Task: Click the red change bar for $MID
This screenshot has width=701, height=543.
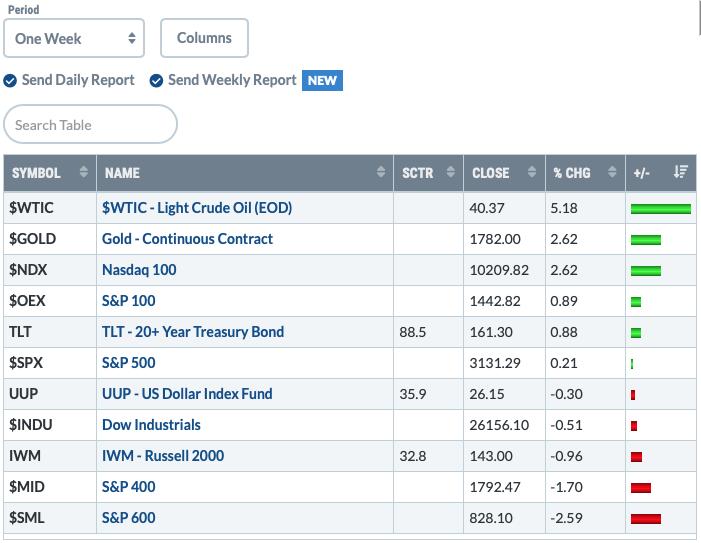Action: point(641,488)
